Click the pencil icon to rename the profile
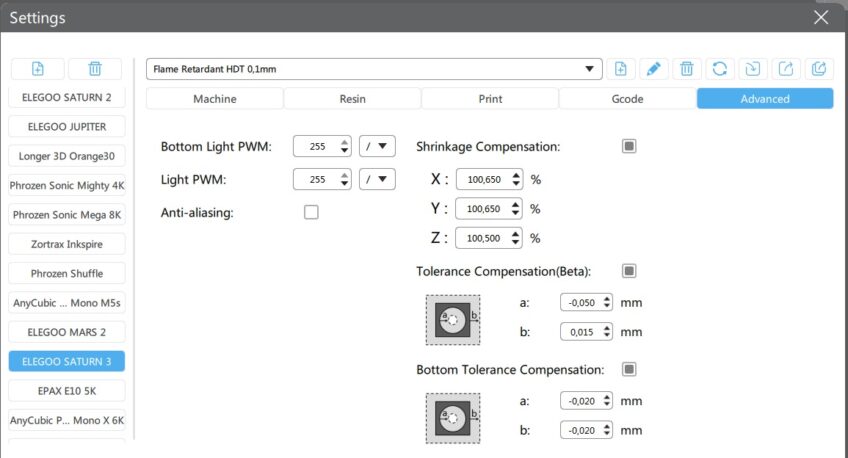848x458 pixels. point(653,69)
